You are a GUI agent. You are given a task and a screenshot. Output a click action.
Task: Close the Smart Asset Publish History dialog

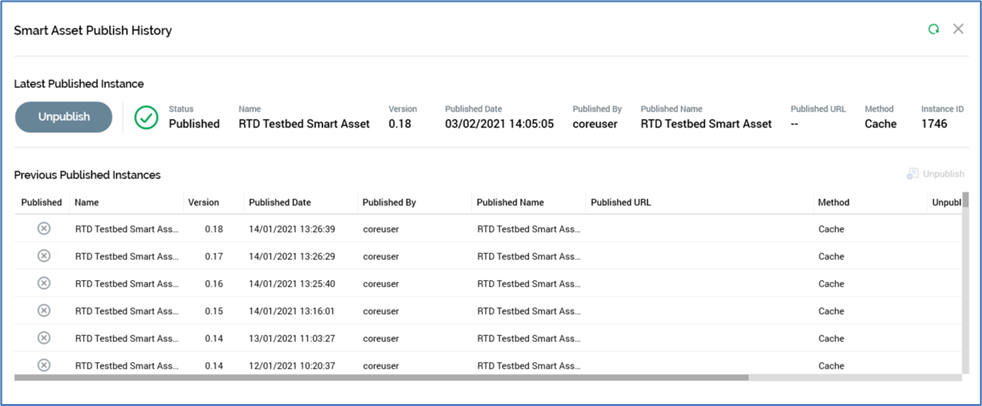click(x=958, y=29)
